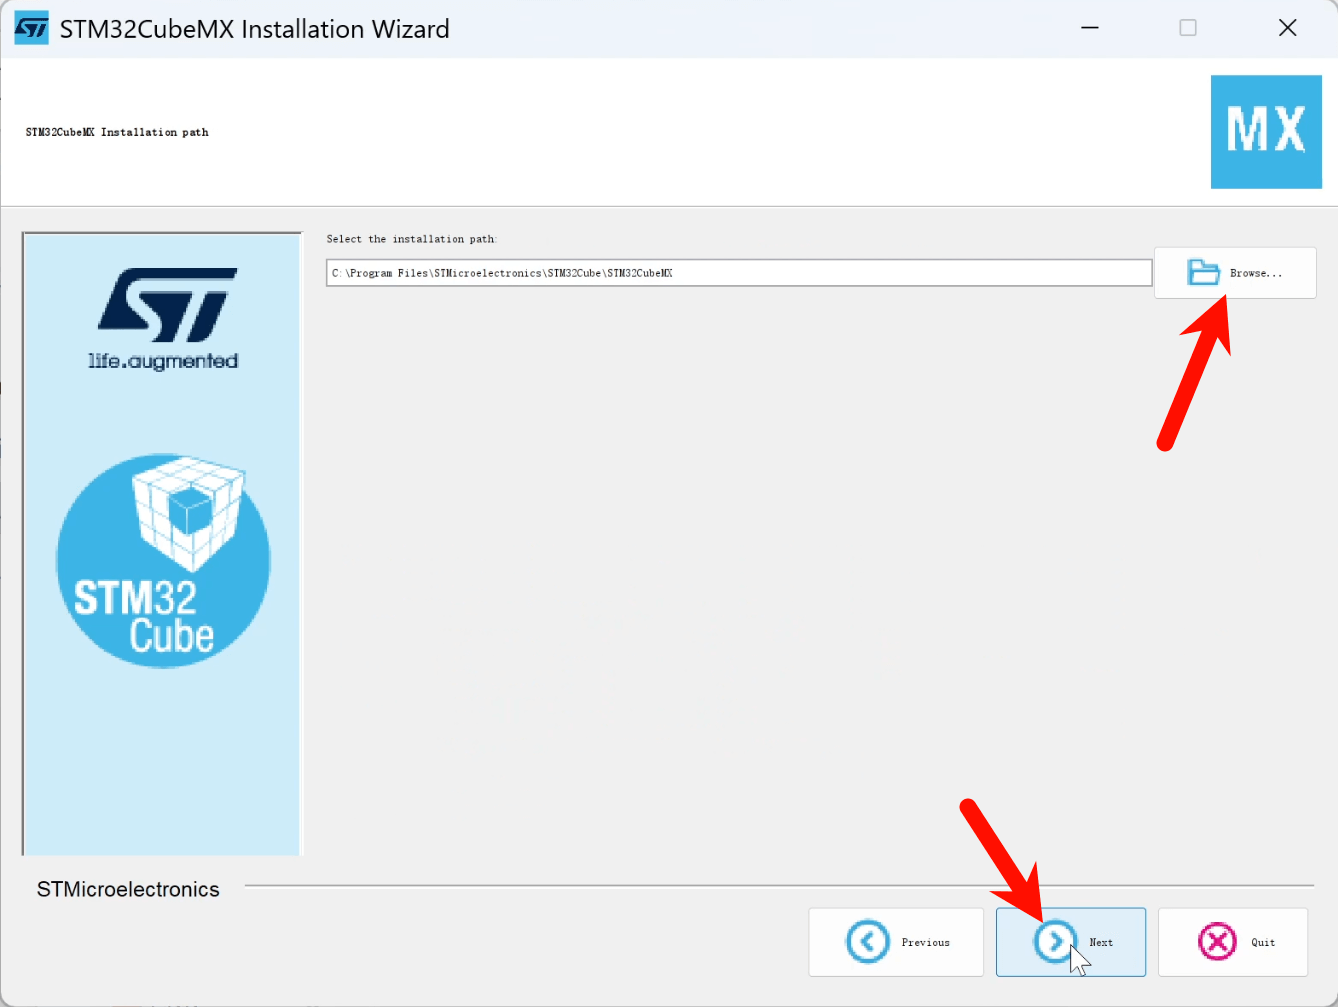Click the blue MX logo in header
Viewport: 1338px width, 1007px height.
1266,132
